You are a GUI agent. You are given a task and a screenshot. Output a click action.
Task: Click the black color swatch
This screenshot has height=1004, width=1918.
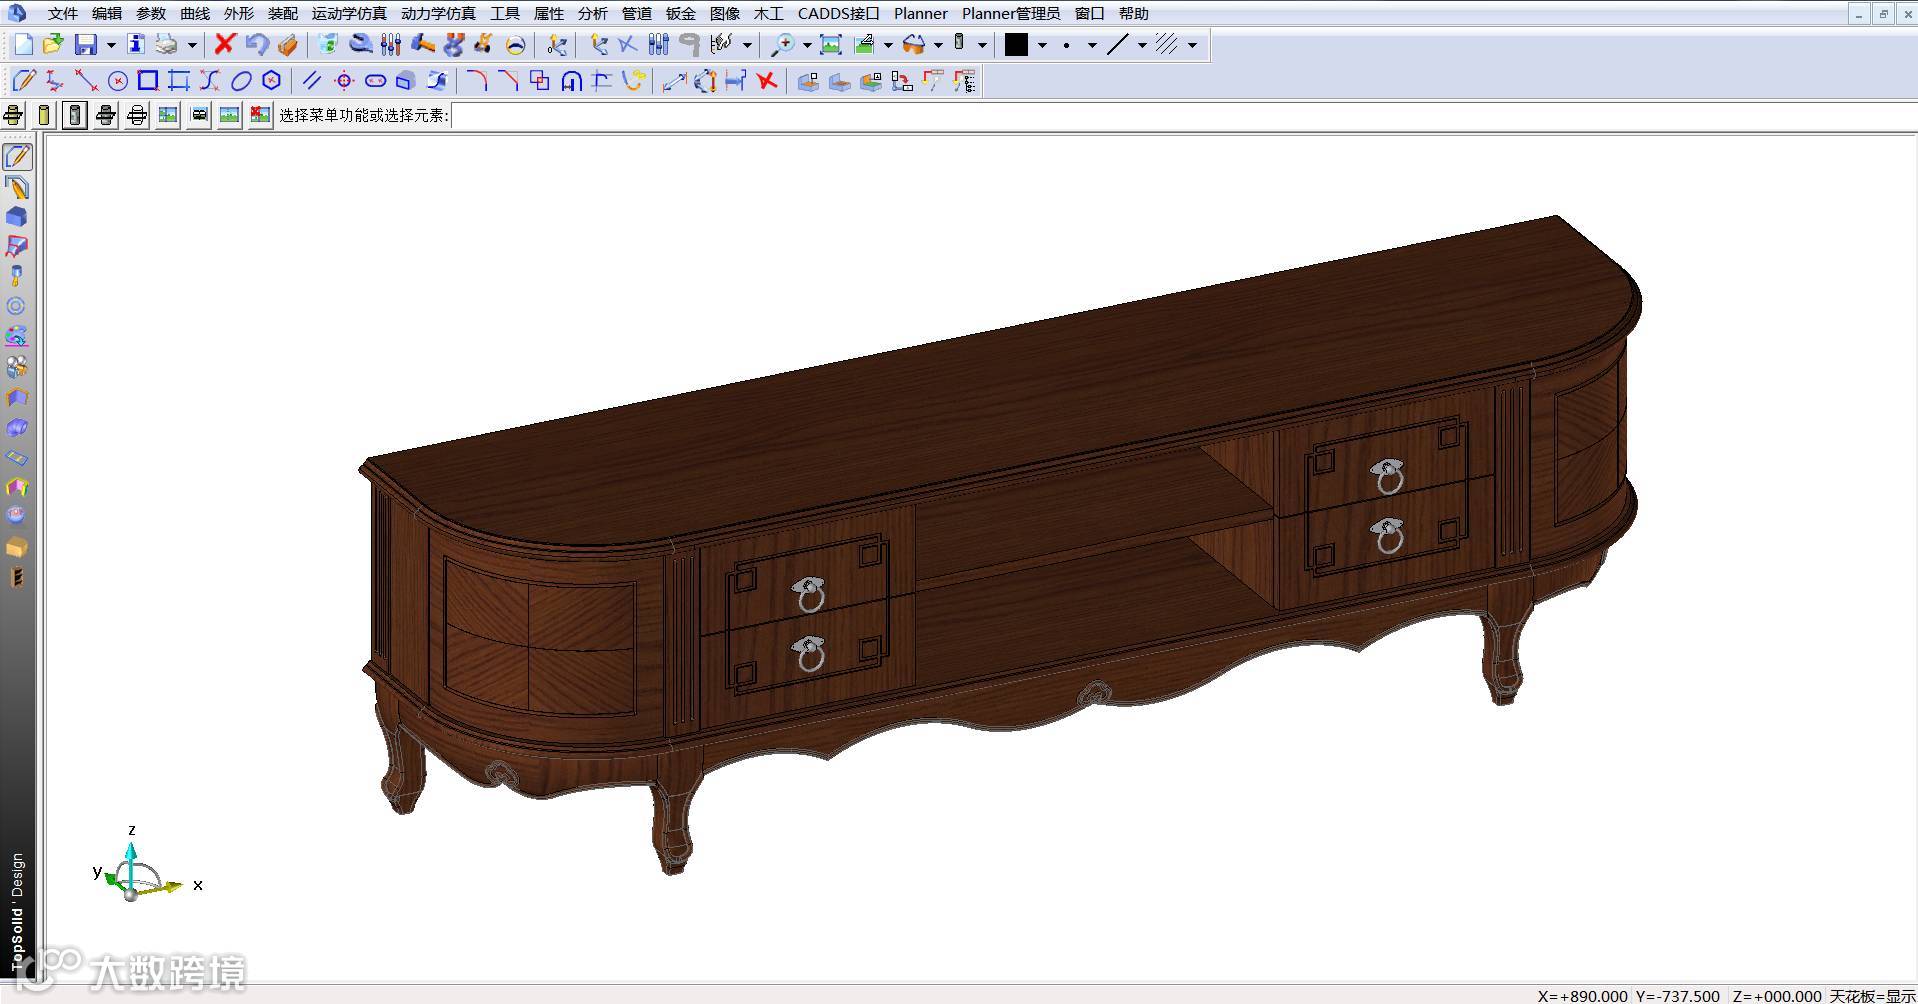(1016, 44)
